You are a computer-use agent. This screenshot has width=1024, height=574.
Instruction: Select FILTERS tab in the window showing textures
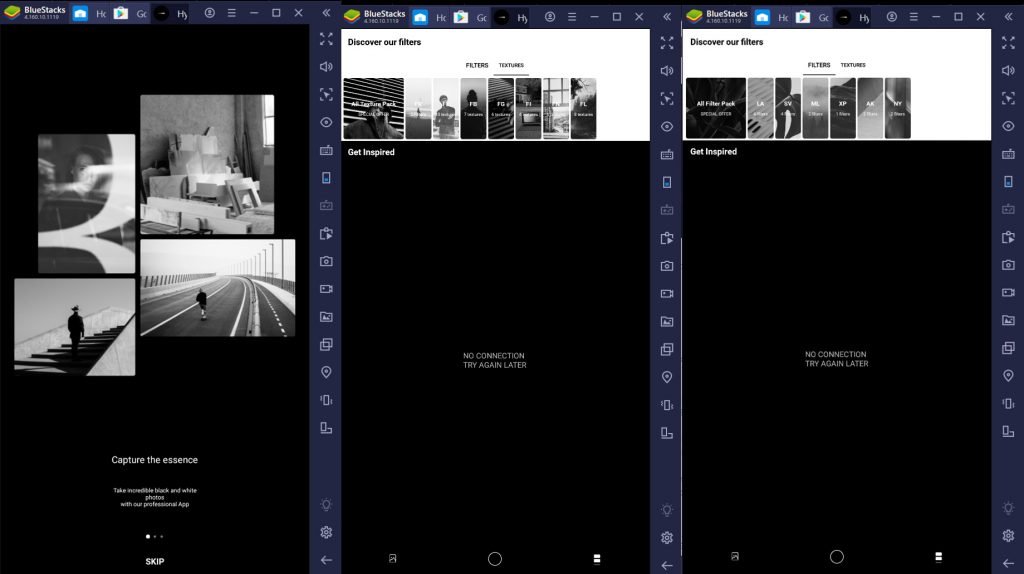coord(477,65)
